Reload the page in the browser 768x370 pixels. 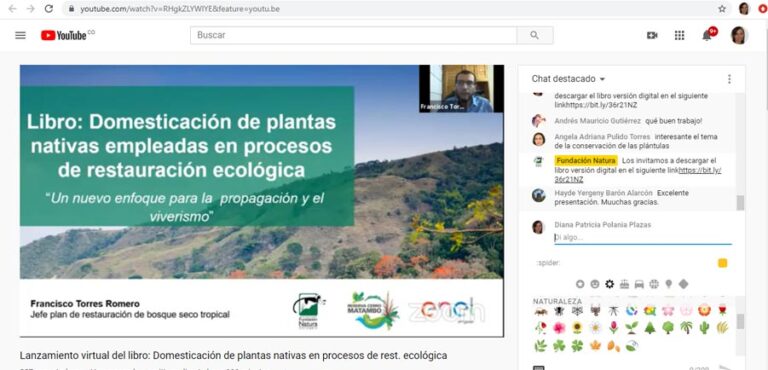click(x=48, y=9)
